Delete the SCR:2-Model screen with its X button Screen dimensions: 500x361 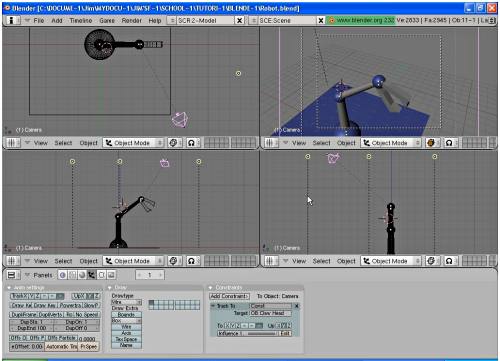click(239, 21)
